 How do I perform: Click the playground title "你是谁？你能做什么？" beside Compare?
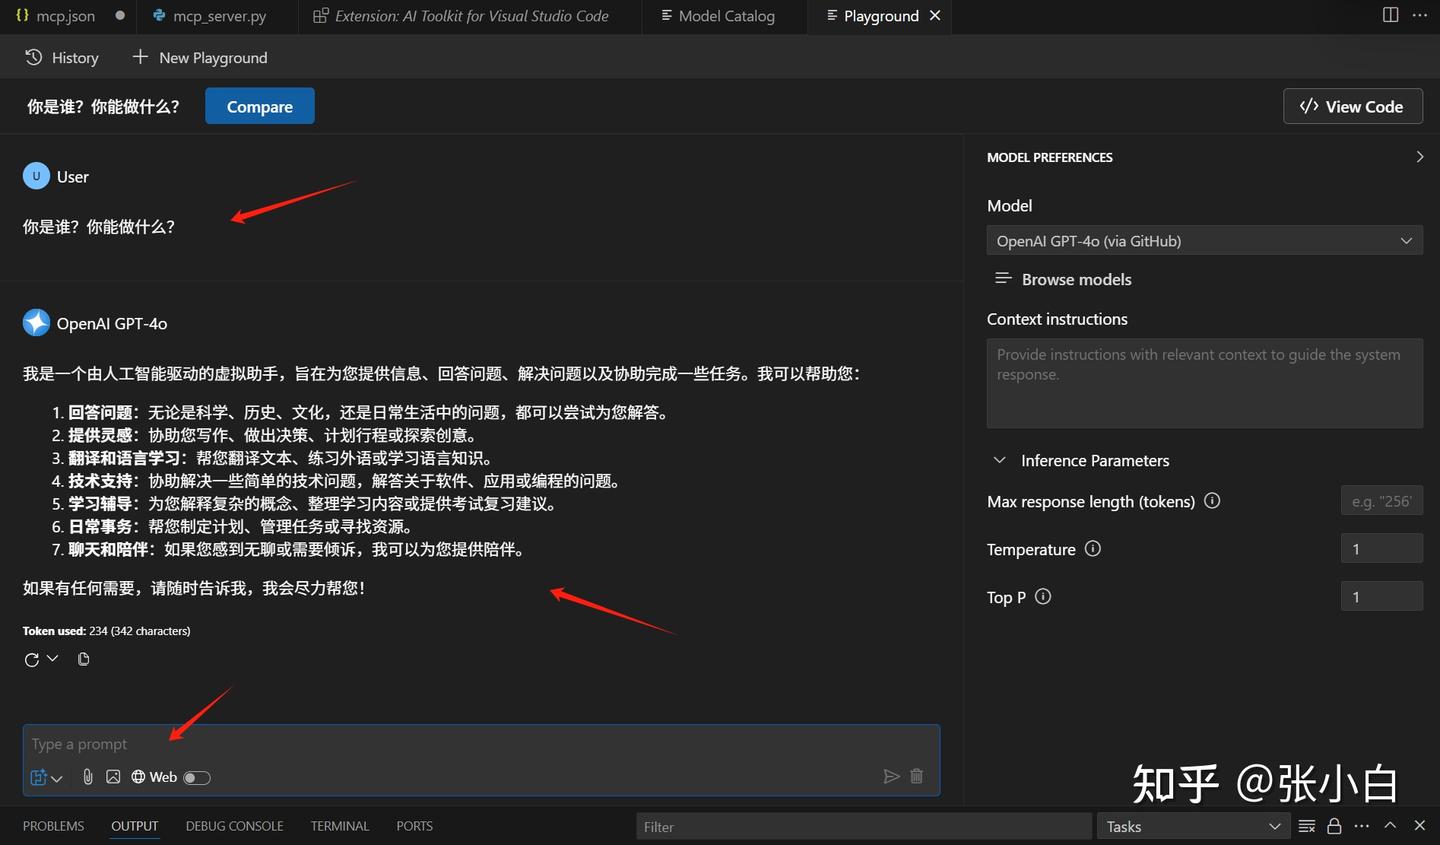pos(103,106)
